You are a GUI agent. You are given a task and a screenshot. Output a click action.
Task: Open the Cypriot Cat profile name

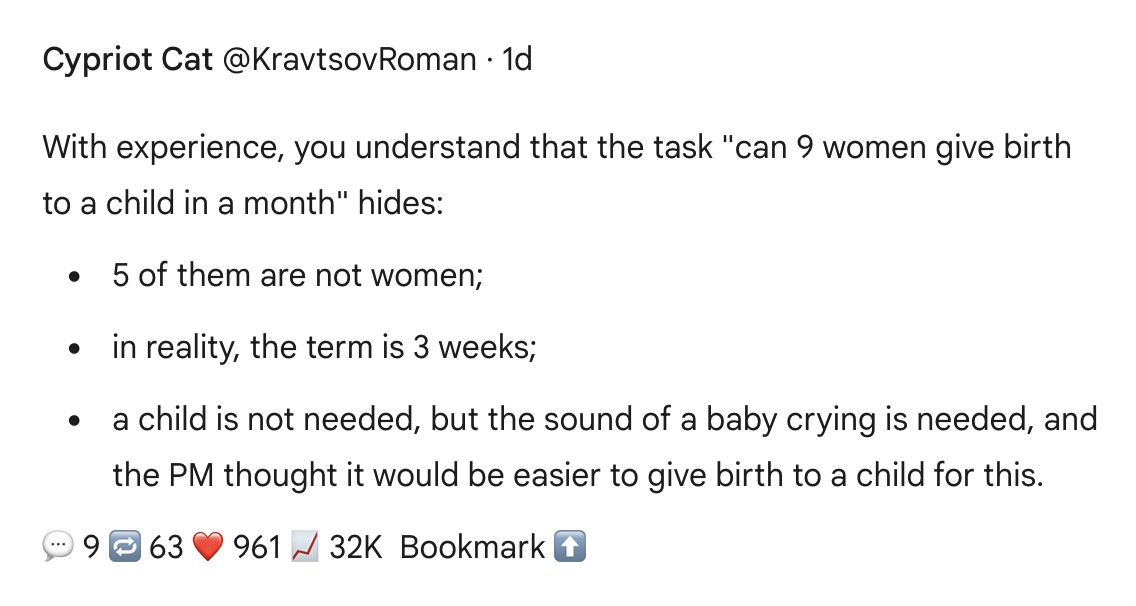point(126,59)
